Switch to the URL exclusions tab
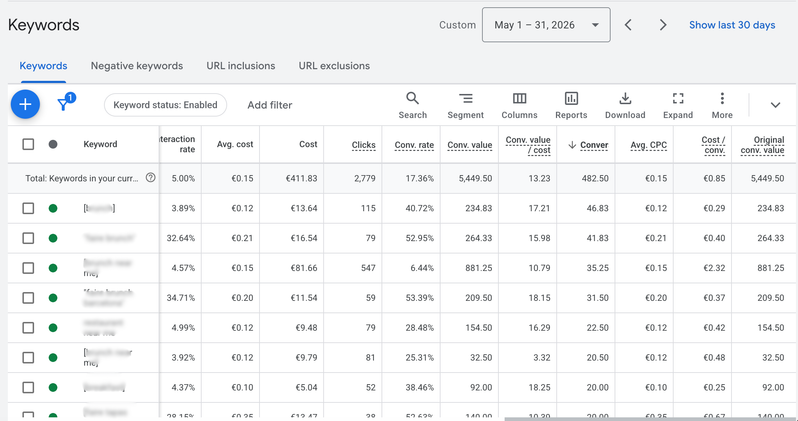798x421 pixels. [334, 66]
